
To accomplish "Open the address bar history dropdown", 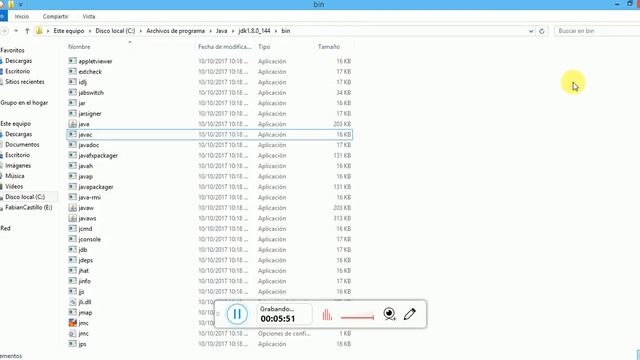I will (x=531, y=31).
